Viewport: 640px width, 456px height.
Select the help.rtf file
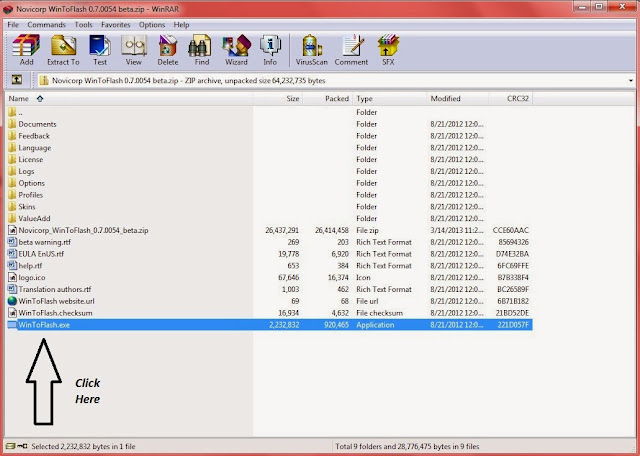pos(269,266)
